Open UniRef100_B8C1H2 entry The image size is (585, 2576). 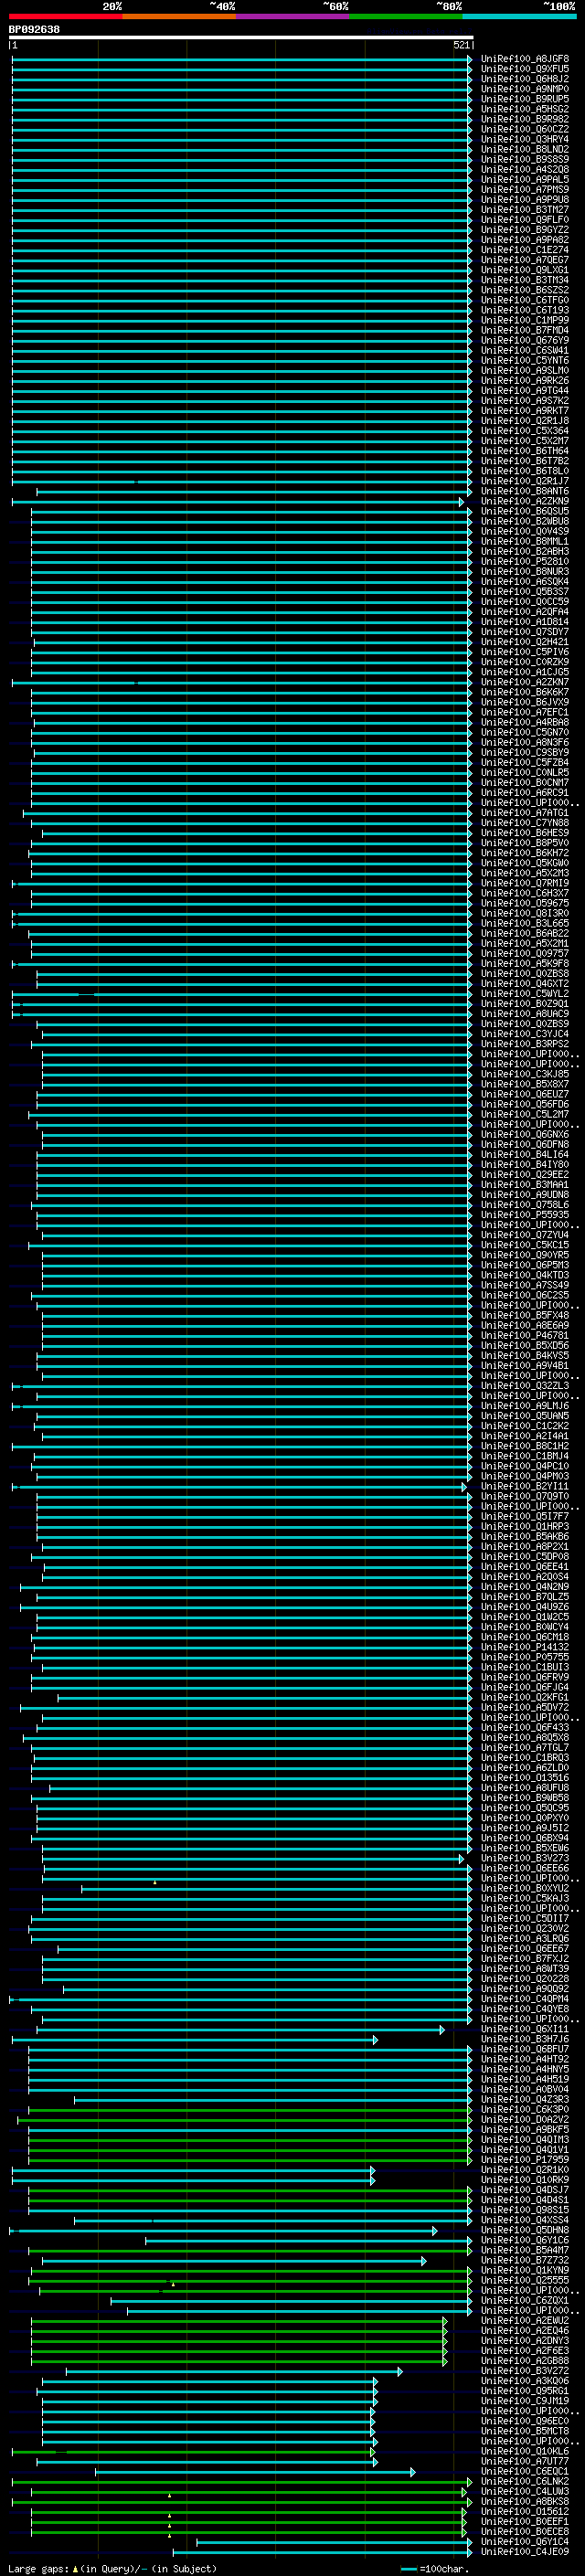pyautogui.click(x=525, y=1446)
